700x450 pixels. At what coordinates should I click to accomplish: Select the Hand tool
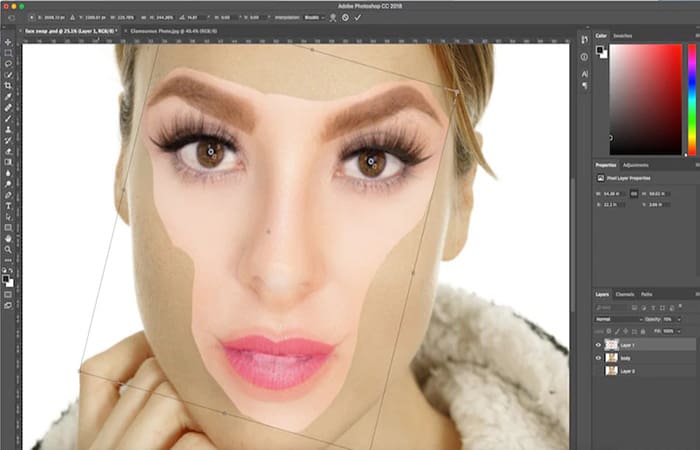pyautogui.click(x=8, y=238)
